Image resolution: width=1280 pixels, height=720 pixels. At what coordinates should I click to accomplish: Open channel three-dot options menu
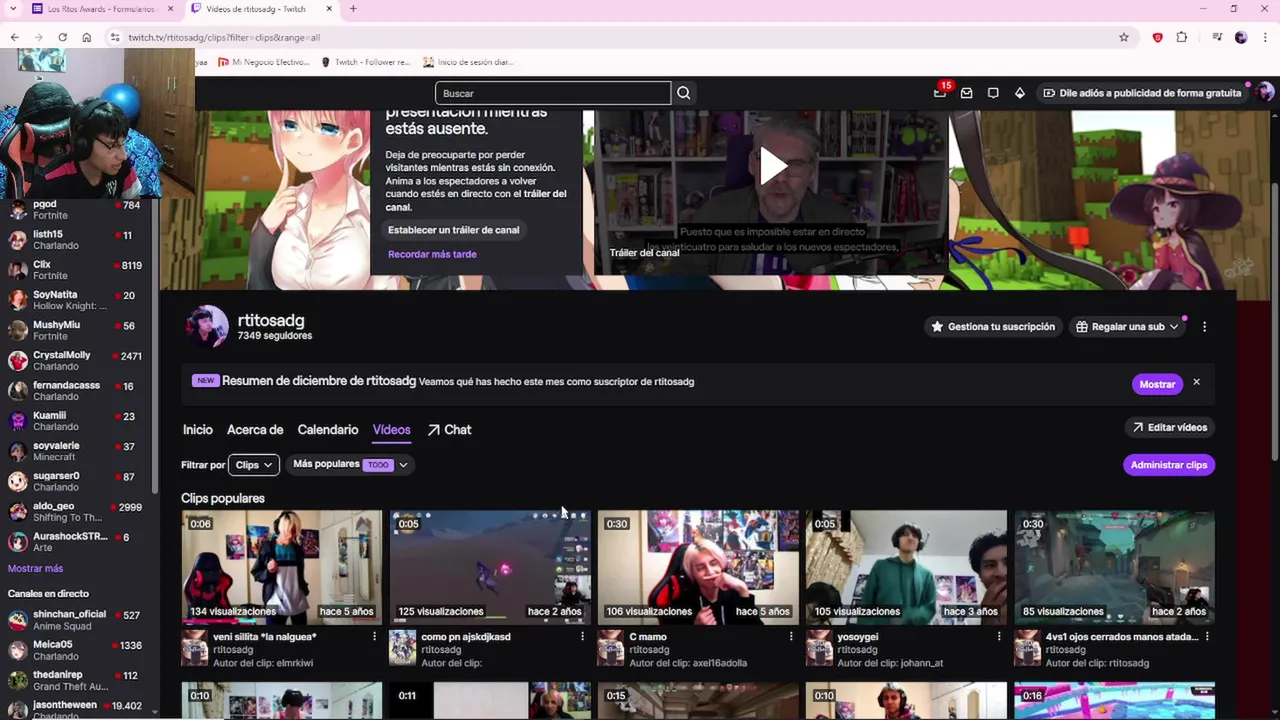pos(1204,327)
